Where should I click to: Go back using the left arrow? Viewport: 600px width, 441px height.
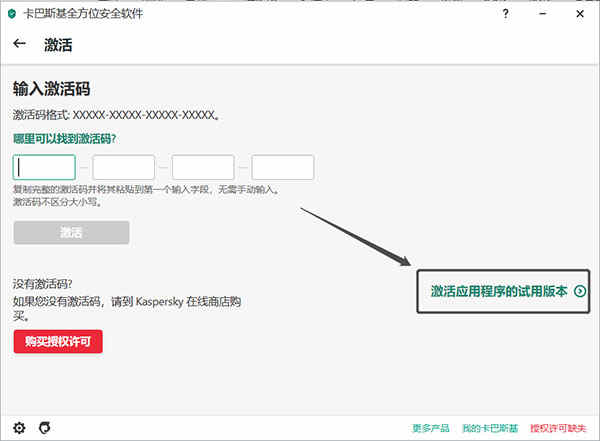[19, 44]
